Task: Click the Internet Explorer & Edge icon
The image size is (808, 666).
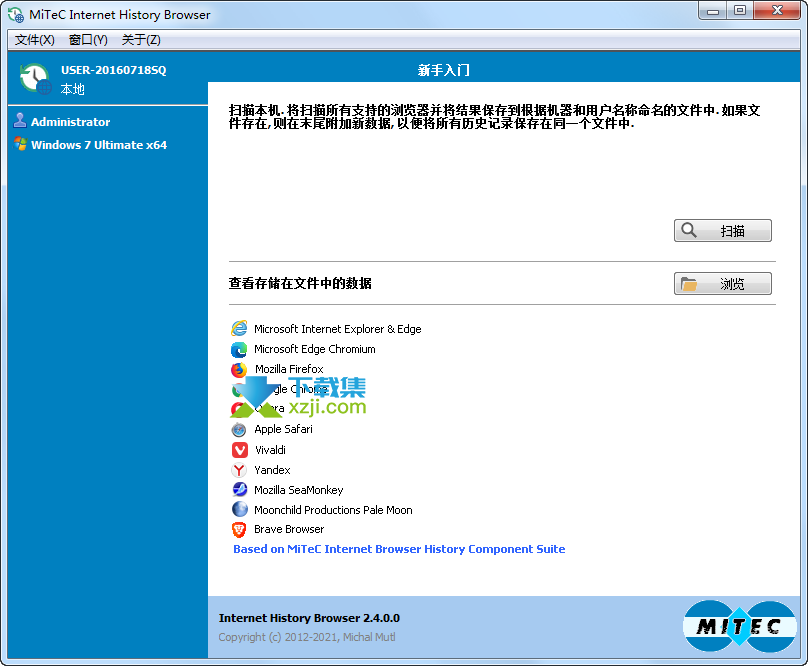Action: (239, 328)
